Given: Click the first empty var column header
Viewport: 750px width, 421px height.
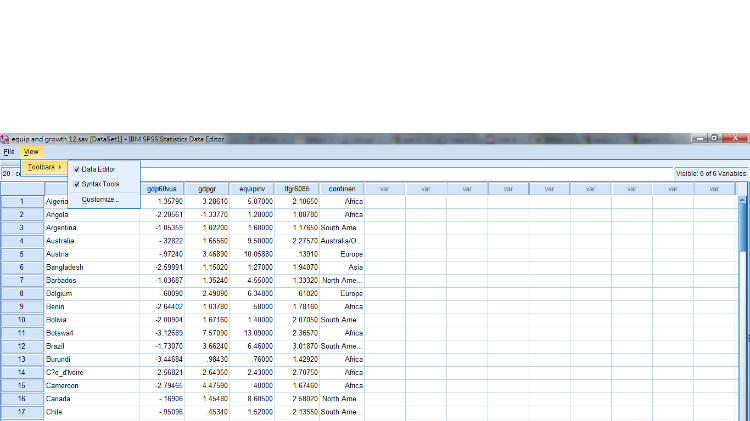Looking at the screenshot, I should click(x=385, y=188).
